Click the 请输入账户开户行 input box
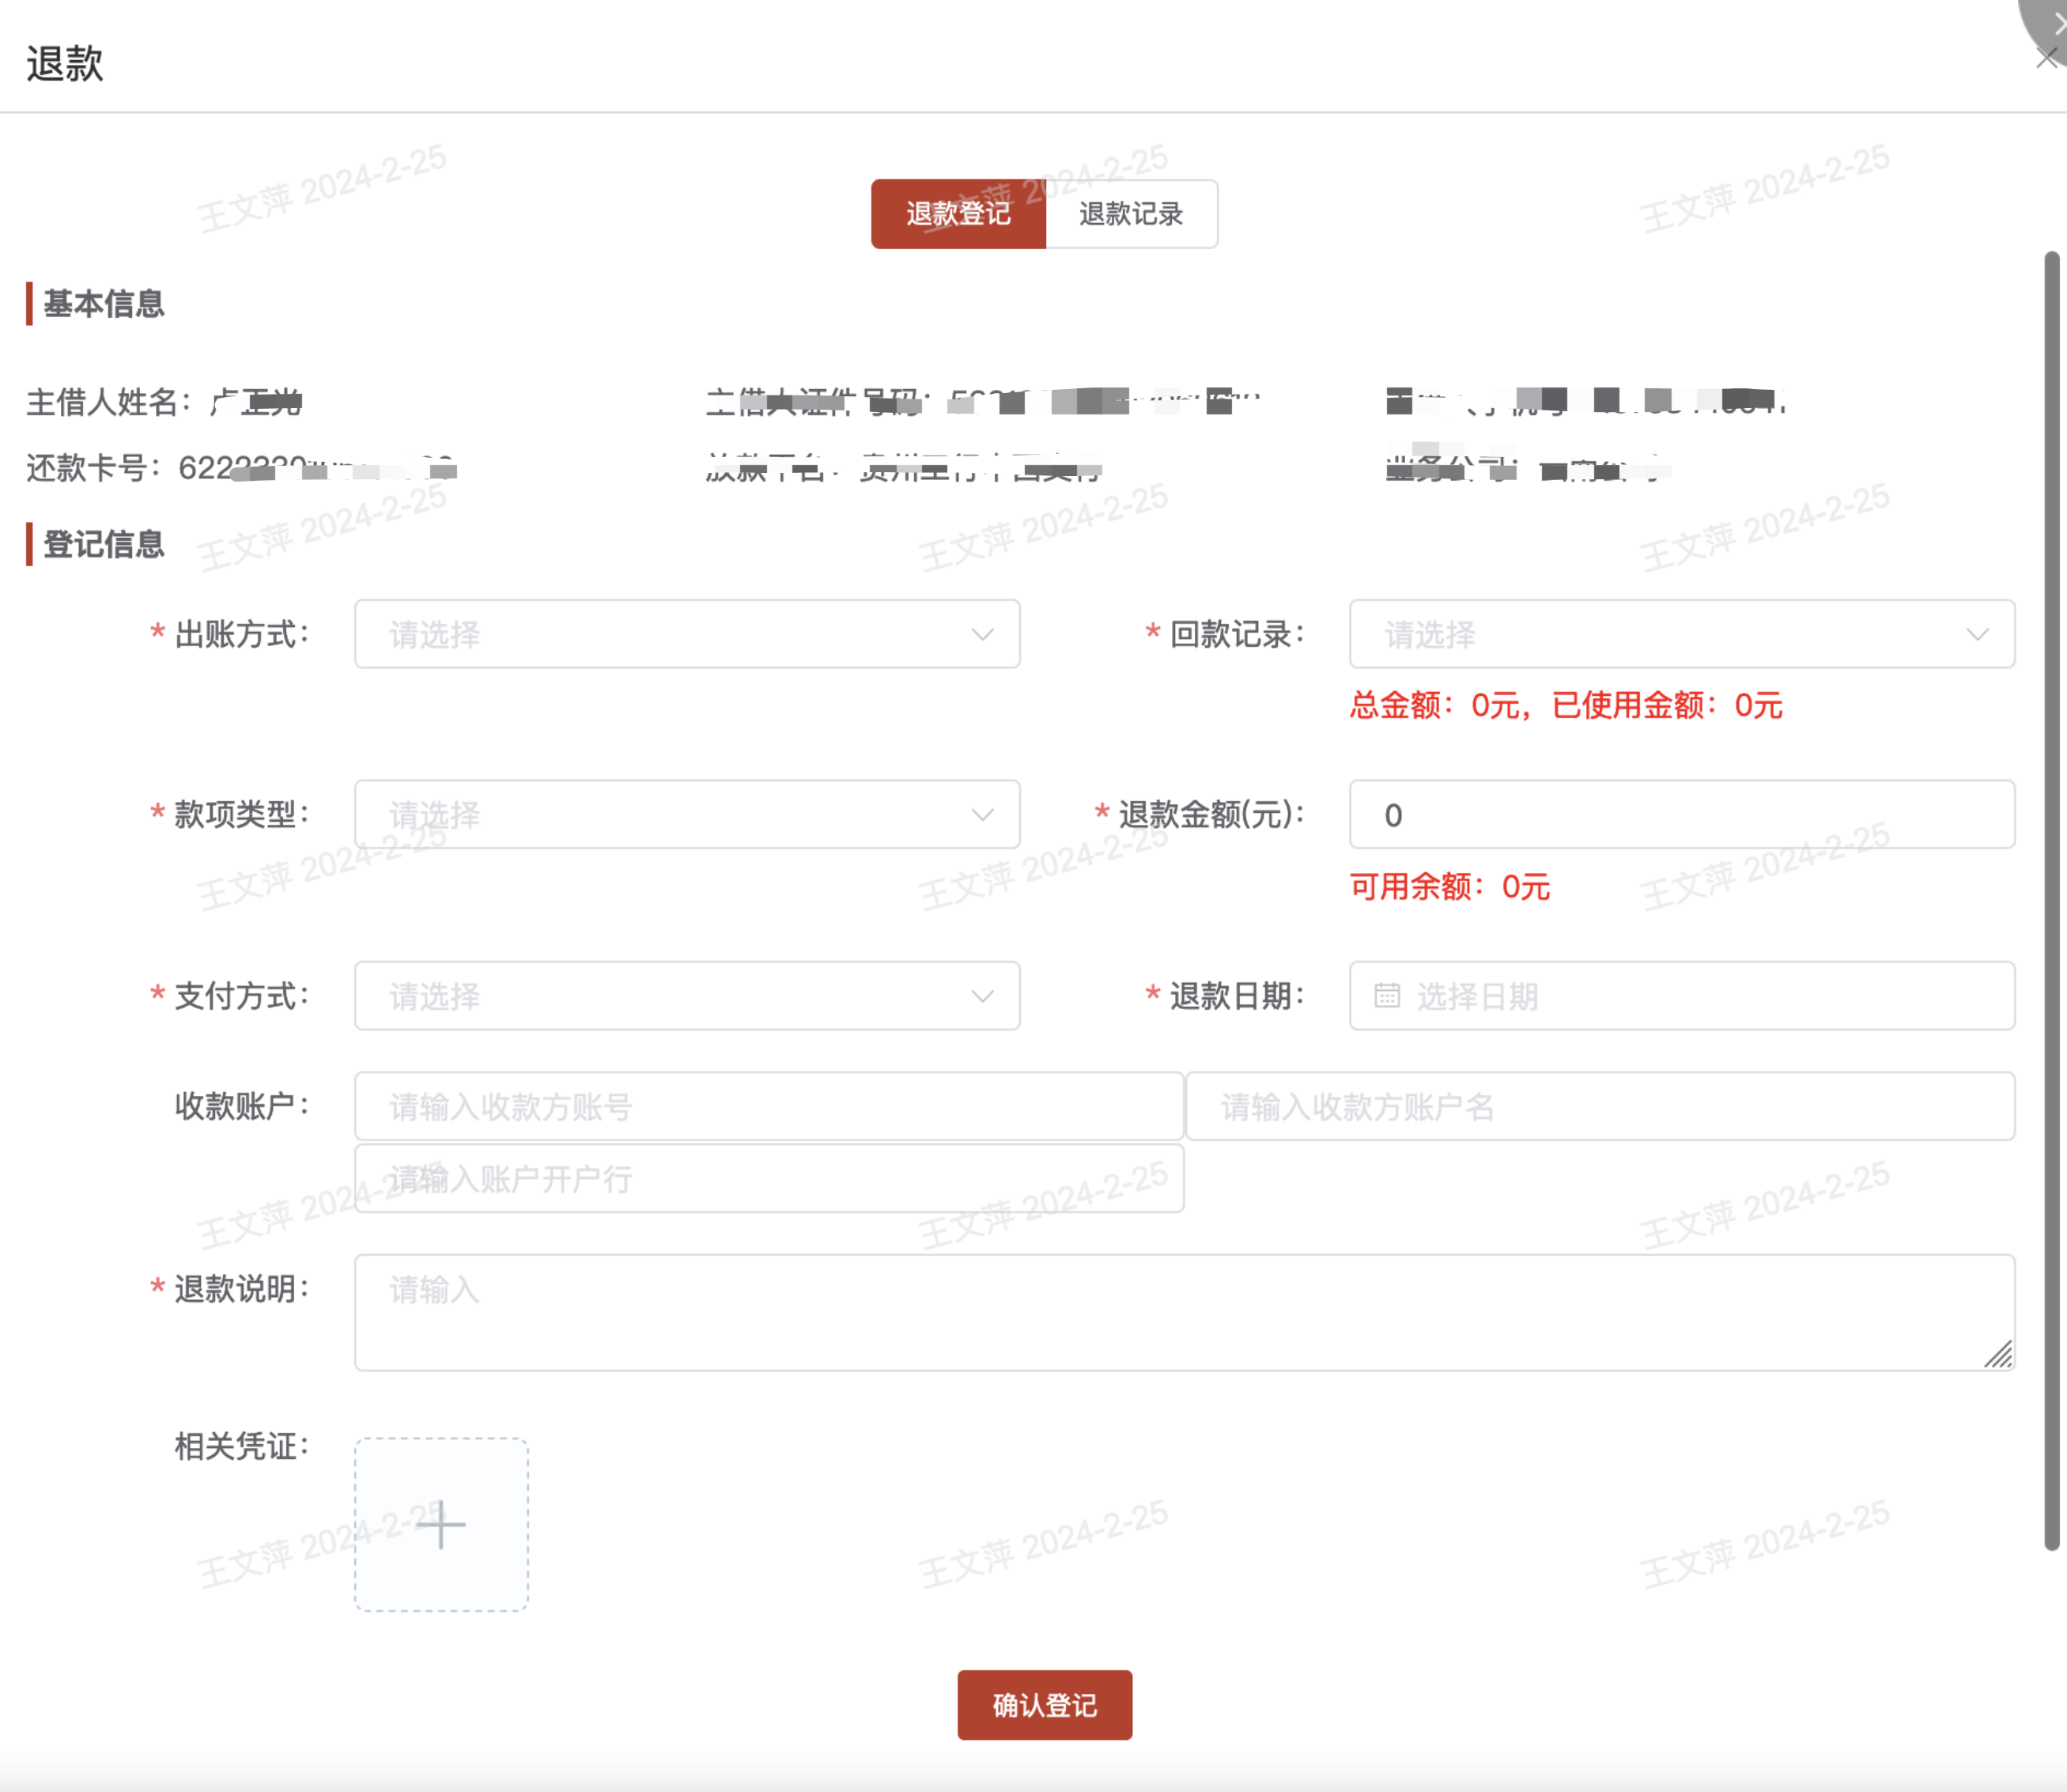This screenshot has height=1792, width=2067. pos(768,1179)
